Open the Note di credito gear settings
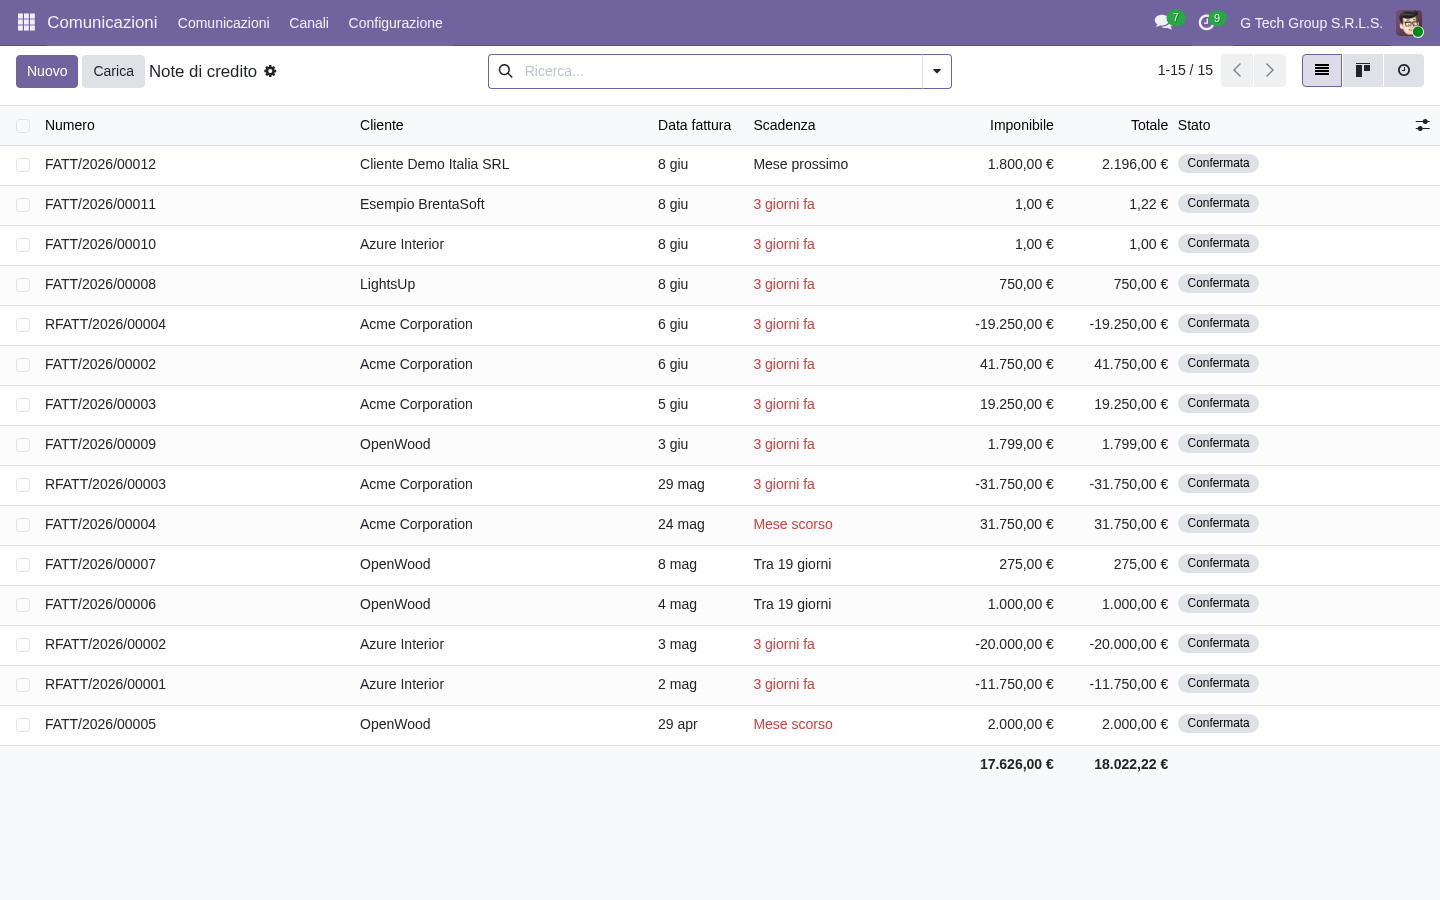1440x900 pixels. click(270, 71)
